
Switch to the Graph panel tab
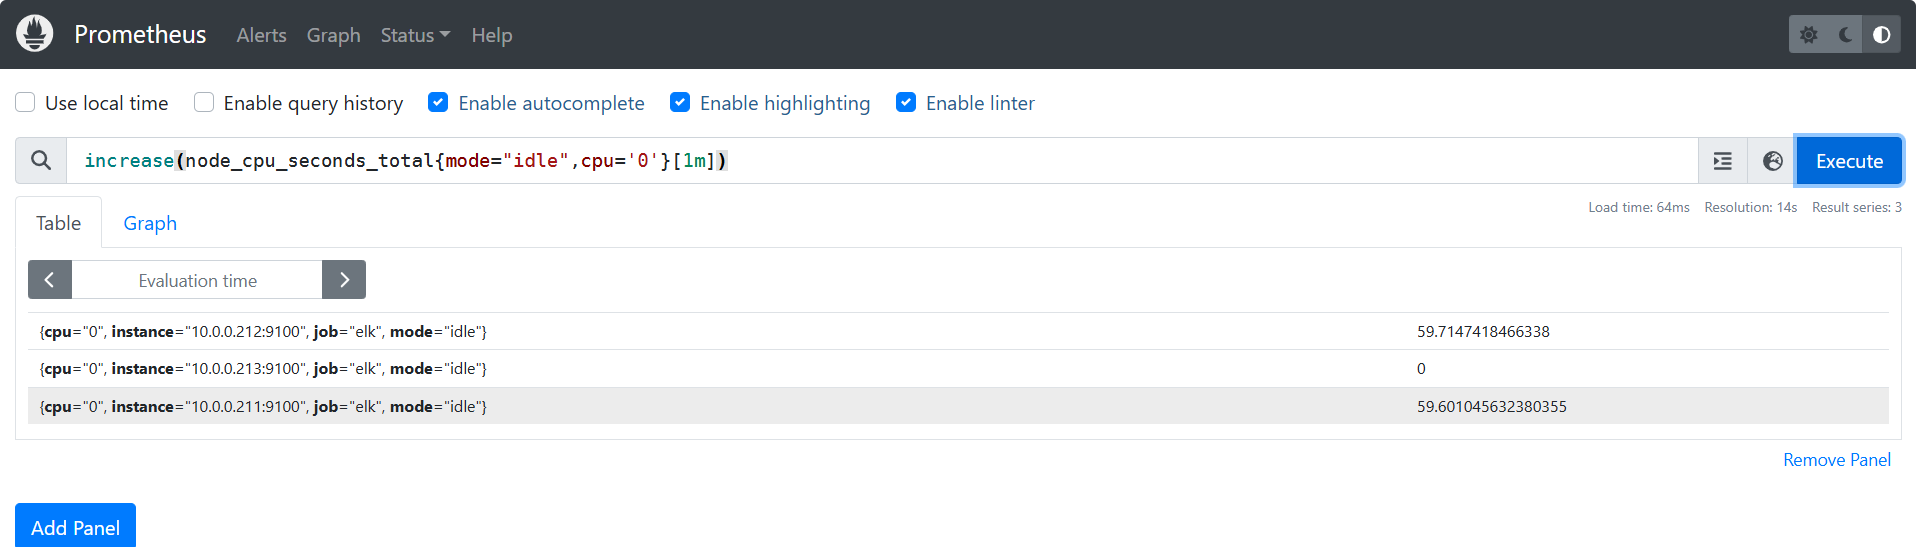pyautogui.click(x=150, y=223)
